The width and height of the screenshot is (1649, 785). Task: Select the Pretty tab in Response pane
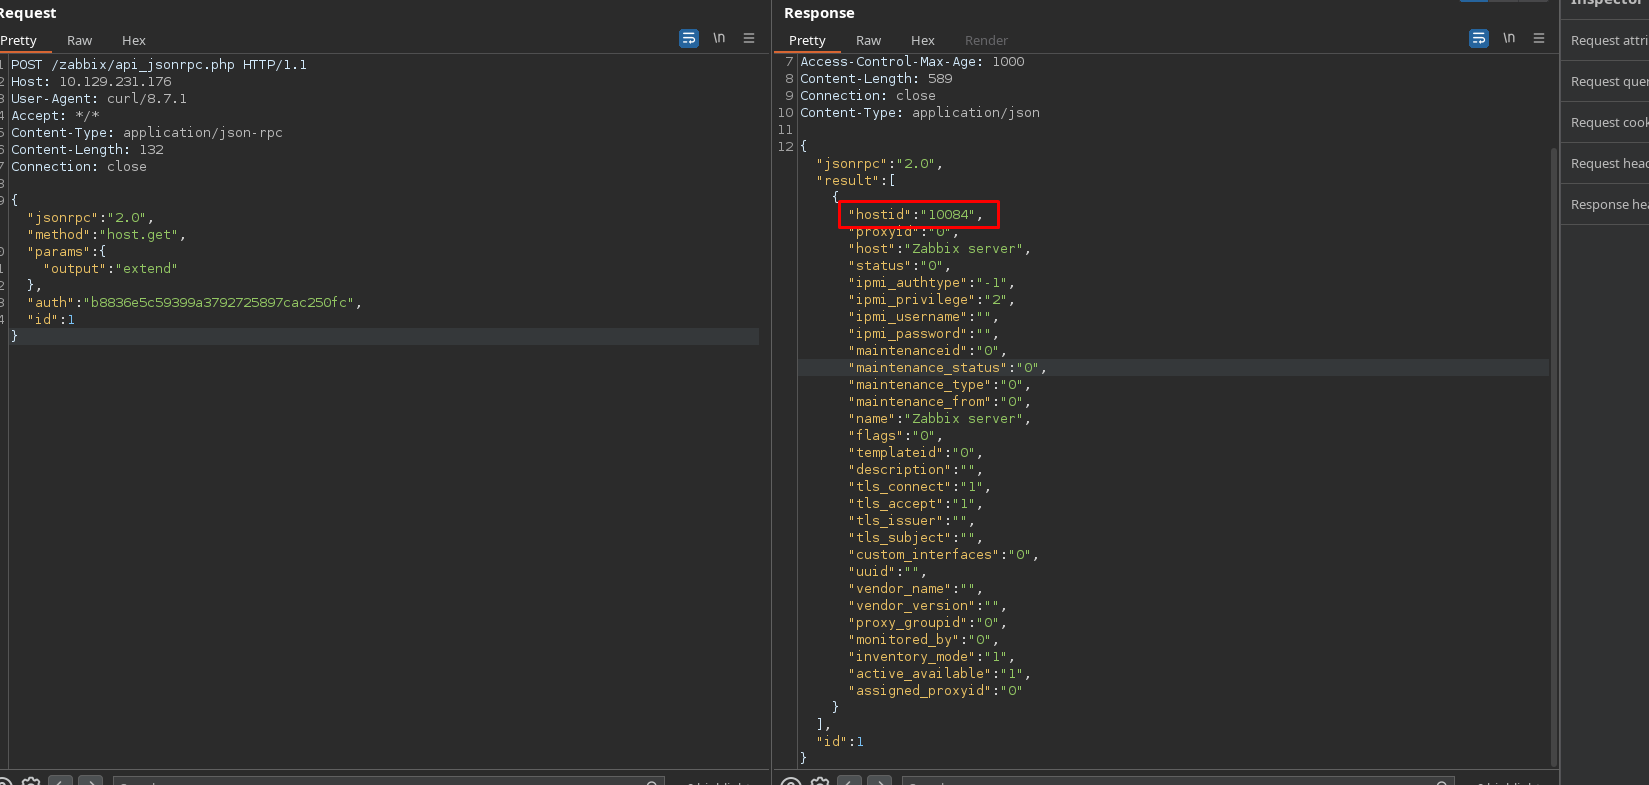pos(807,40)
